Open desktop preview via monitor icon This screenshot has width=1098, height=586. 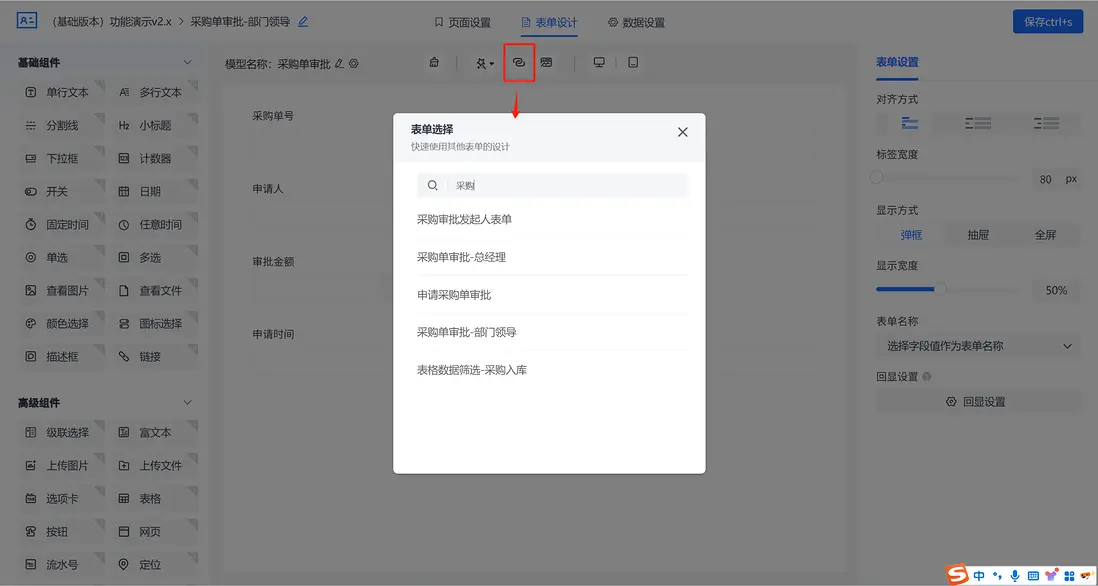pyautogui.click(x=598, y=61)
